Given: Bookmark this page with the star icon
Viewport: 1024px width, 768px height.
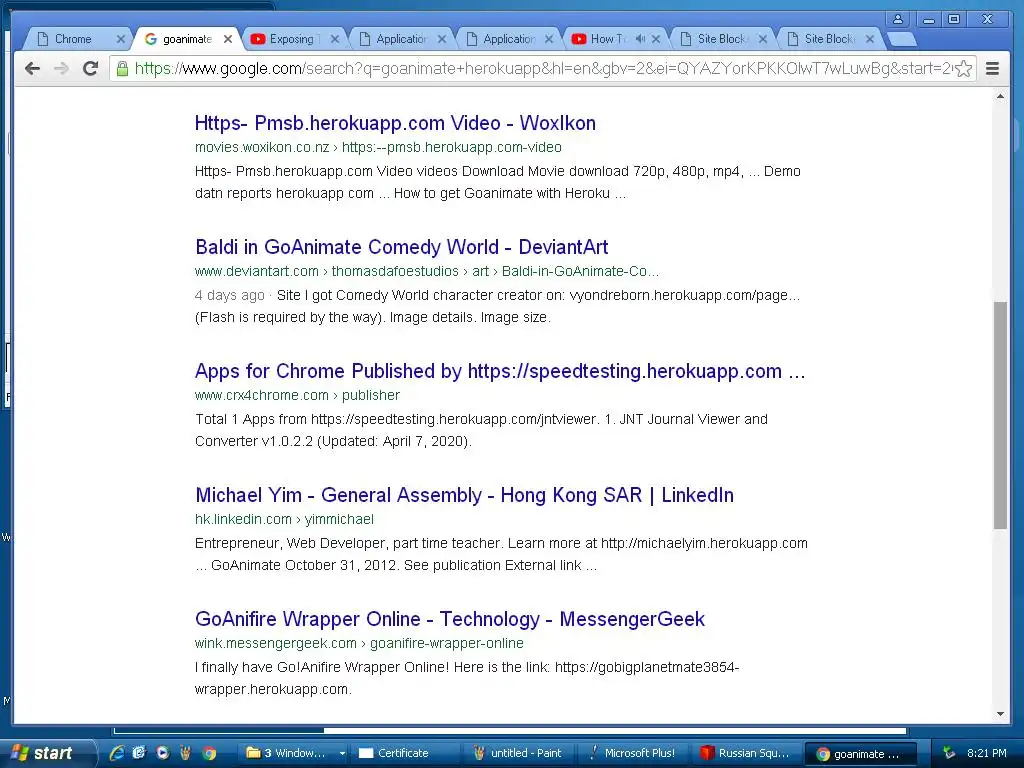Looking at the screenshot, I should pyautogui.click(x=963, y=69).
